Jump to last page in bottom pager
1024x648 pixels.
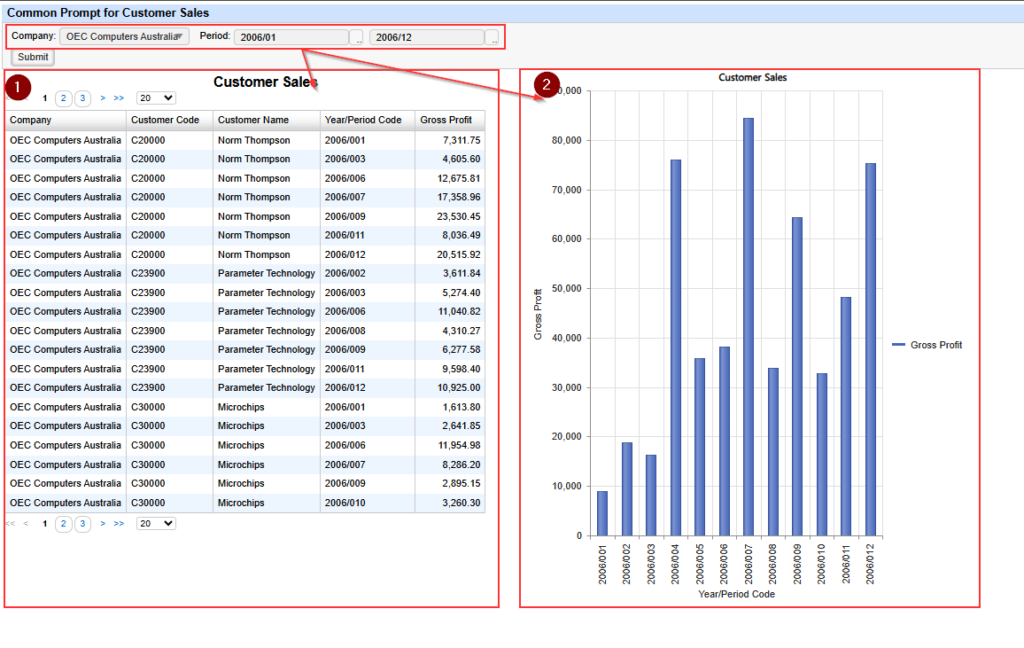(x=118, y=523)
